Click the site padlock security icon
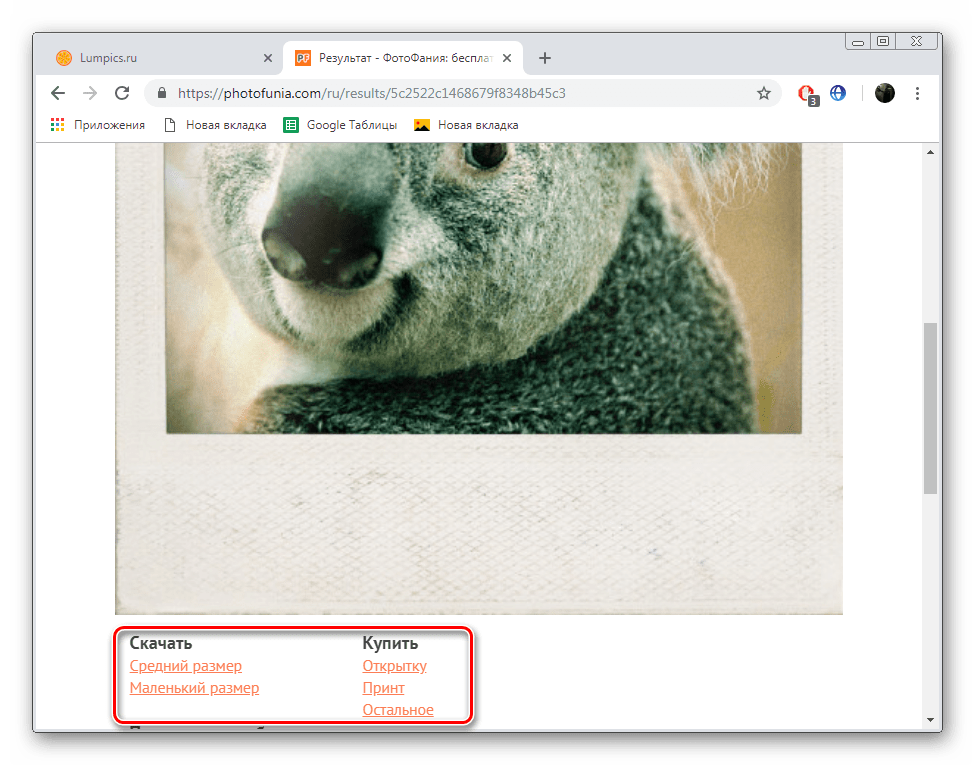The image size is (975, 765). click(161, 93)
